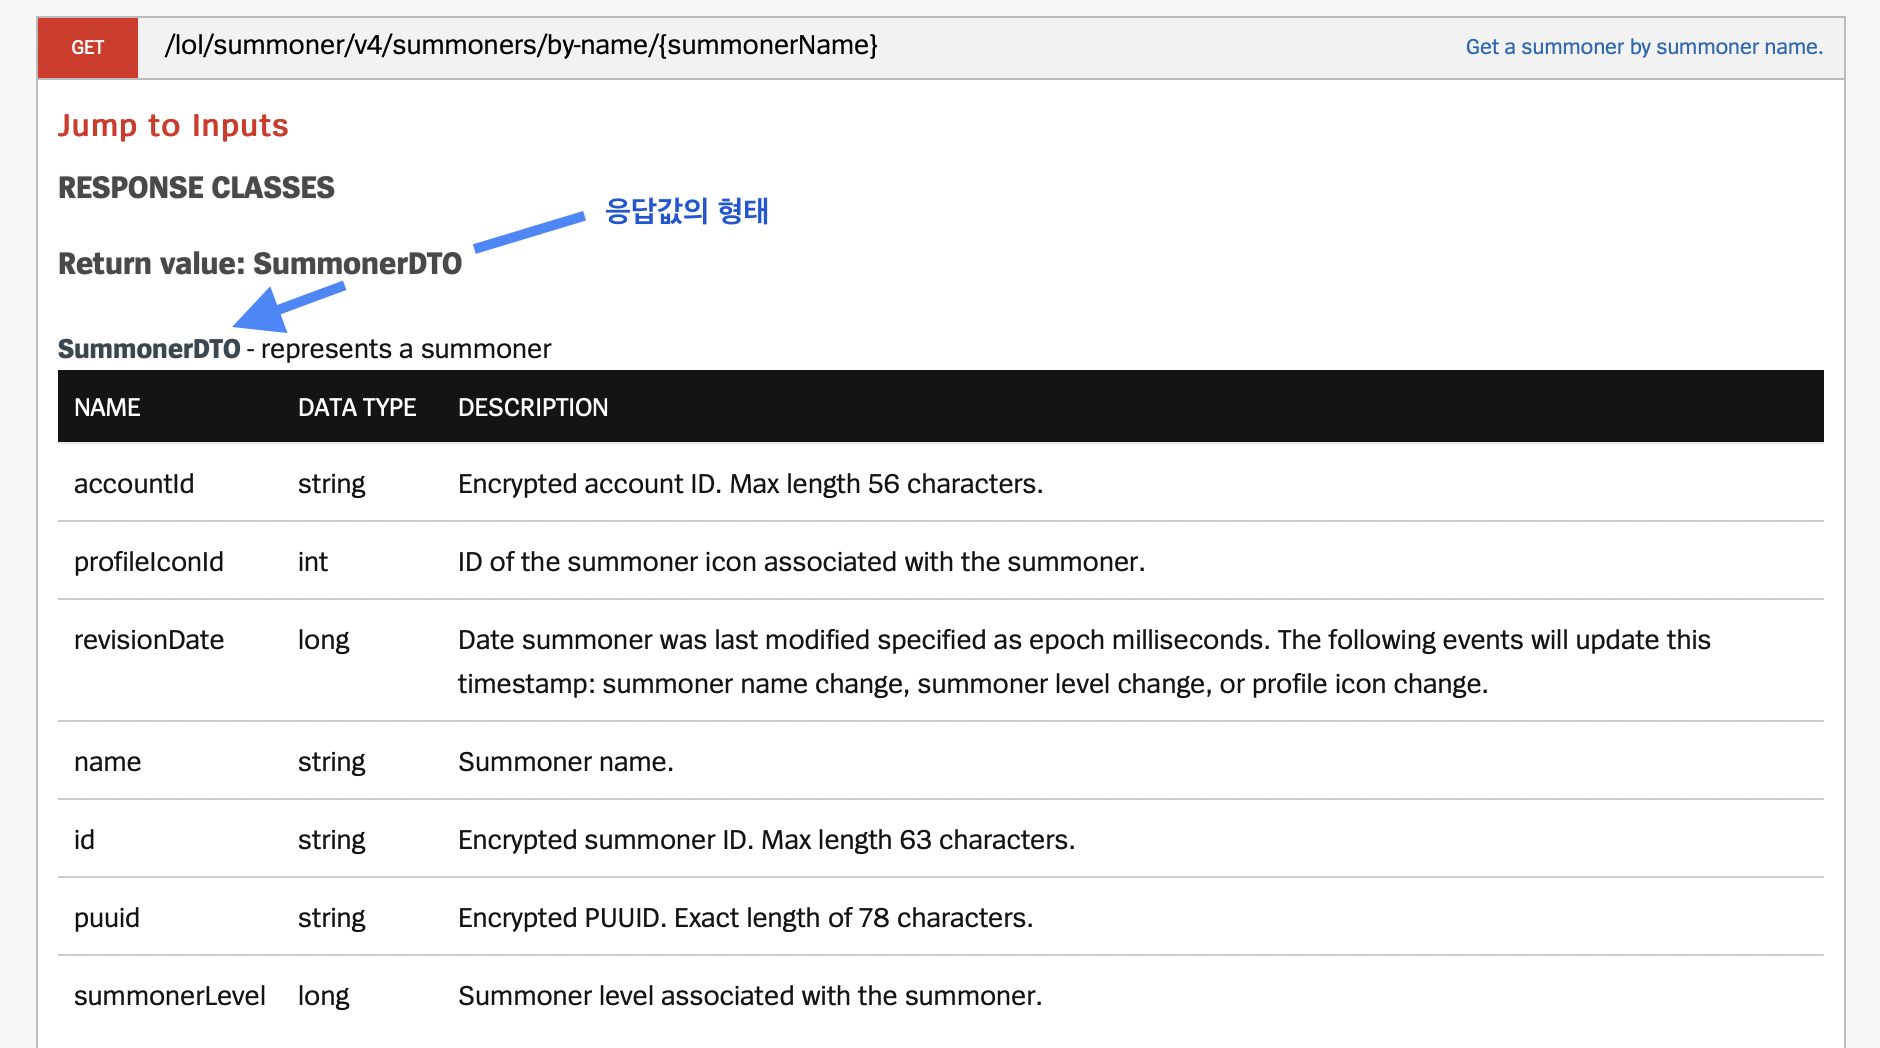The width and height of the screenshot is (1880, 1048).
Task: Click the red GET method badge
Action: coord(88,47)
